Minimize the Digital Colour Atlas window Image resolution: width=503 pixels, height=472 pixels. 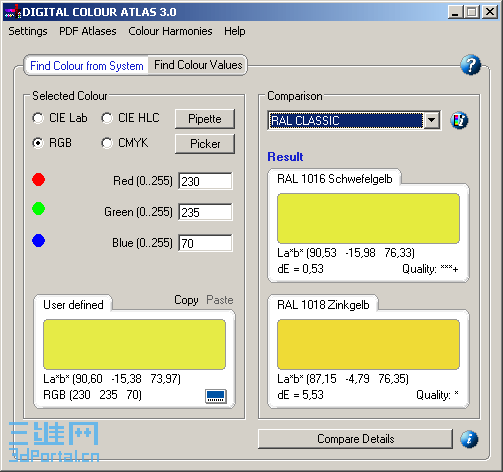(455, 12)
